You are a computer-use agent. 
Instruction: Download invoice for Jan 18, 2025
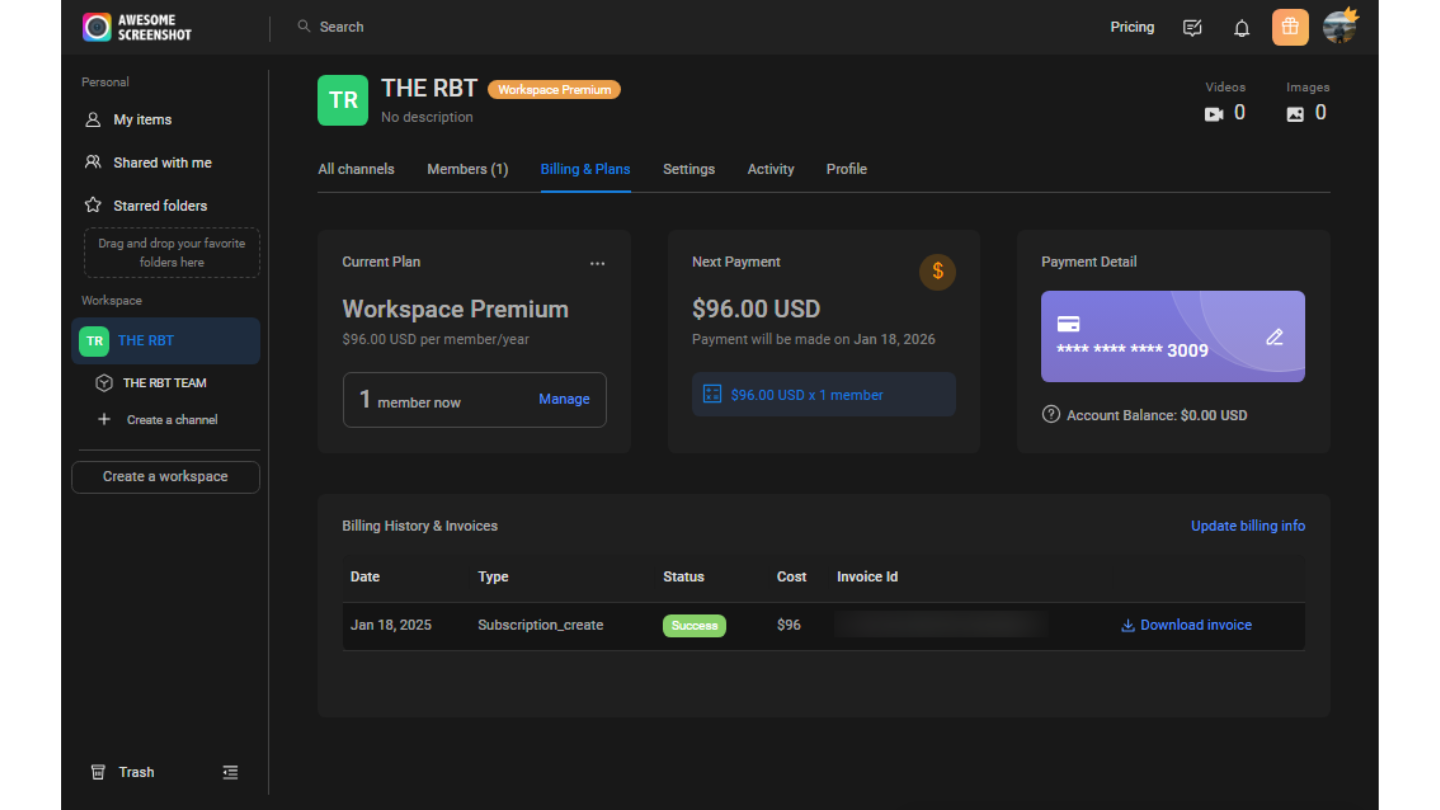1186,625
